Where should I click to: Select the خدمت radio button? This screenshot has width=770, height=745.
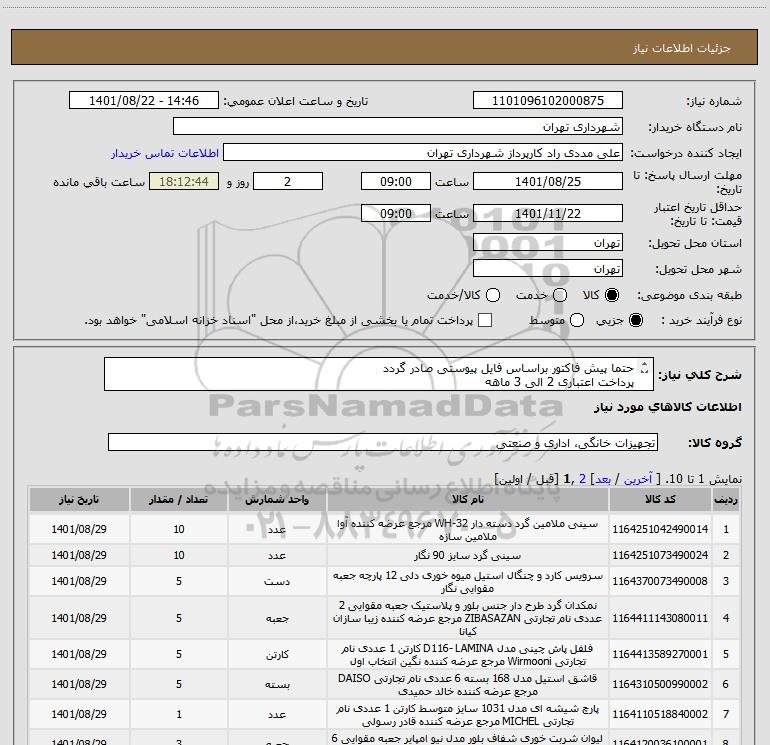[560, 295]
